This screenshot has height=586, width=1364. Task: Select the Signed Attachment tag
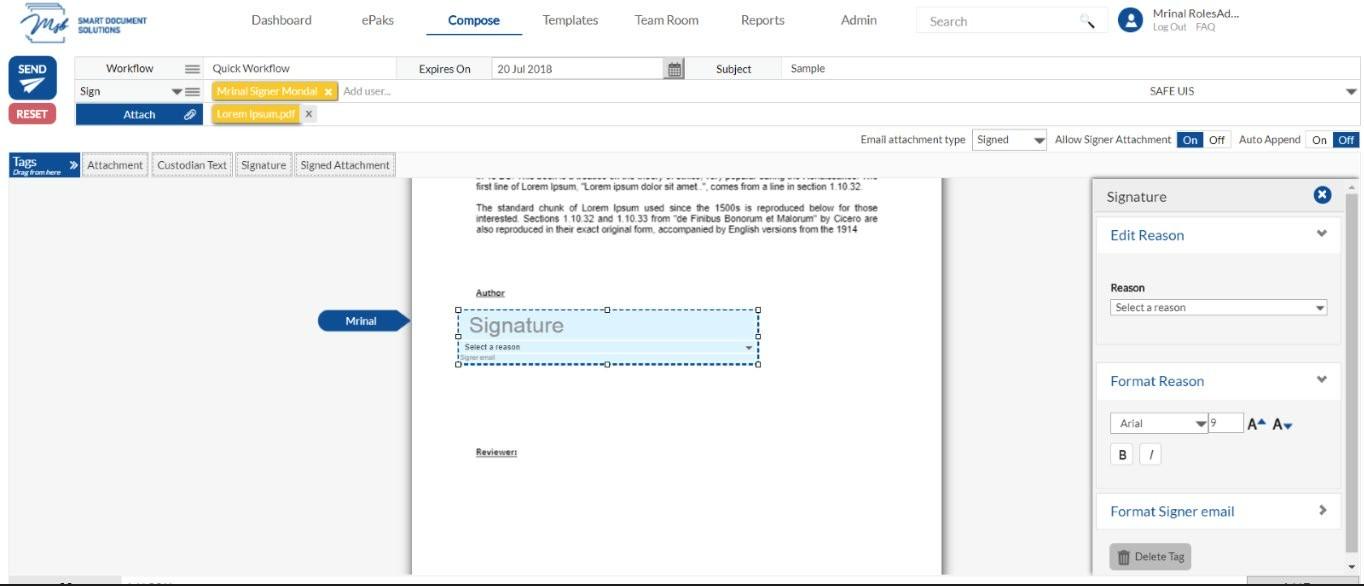click(345, 165)
